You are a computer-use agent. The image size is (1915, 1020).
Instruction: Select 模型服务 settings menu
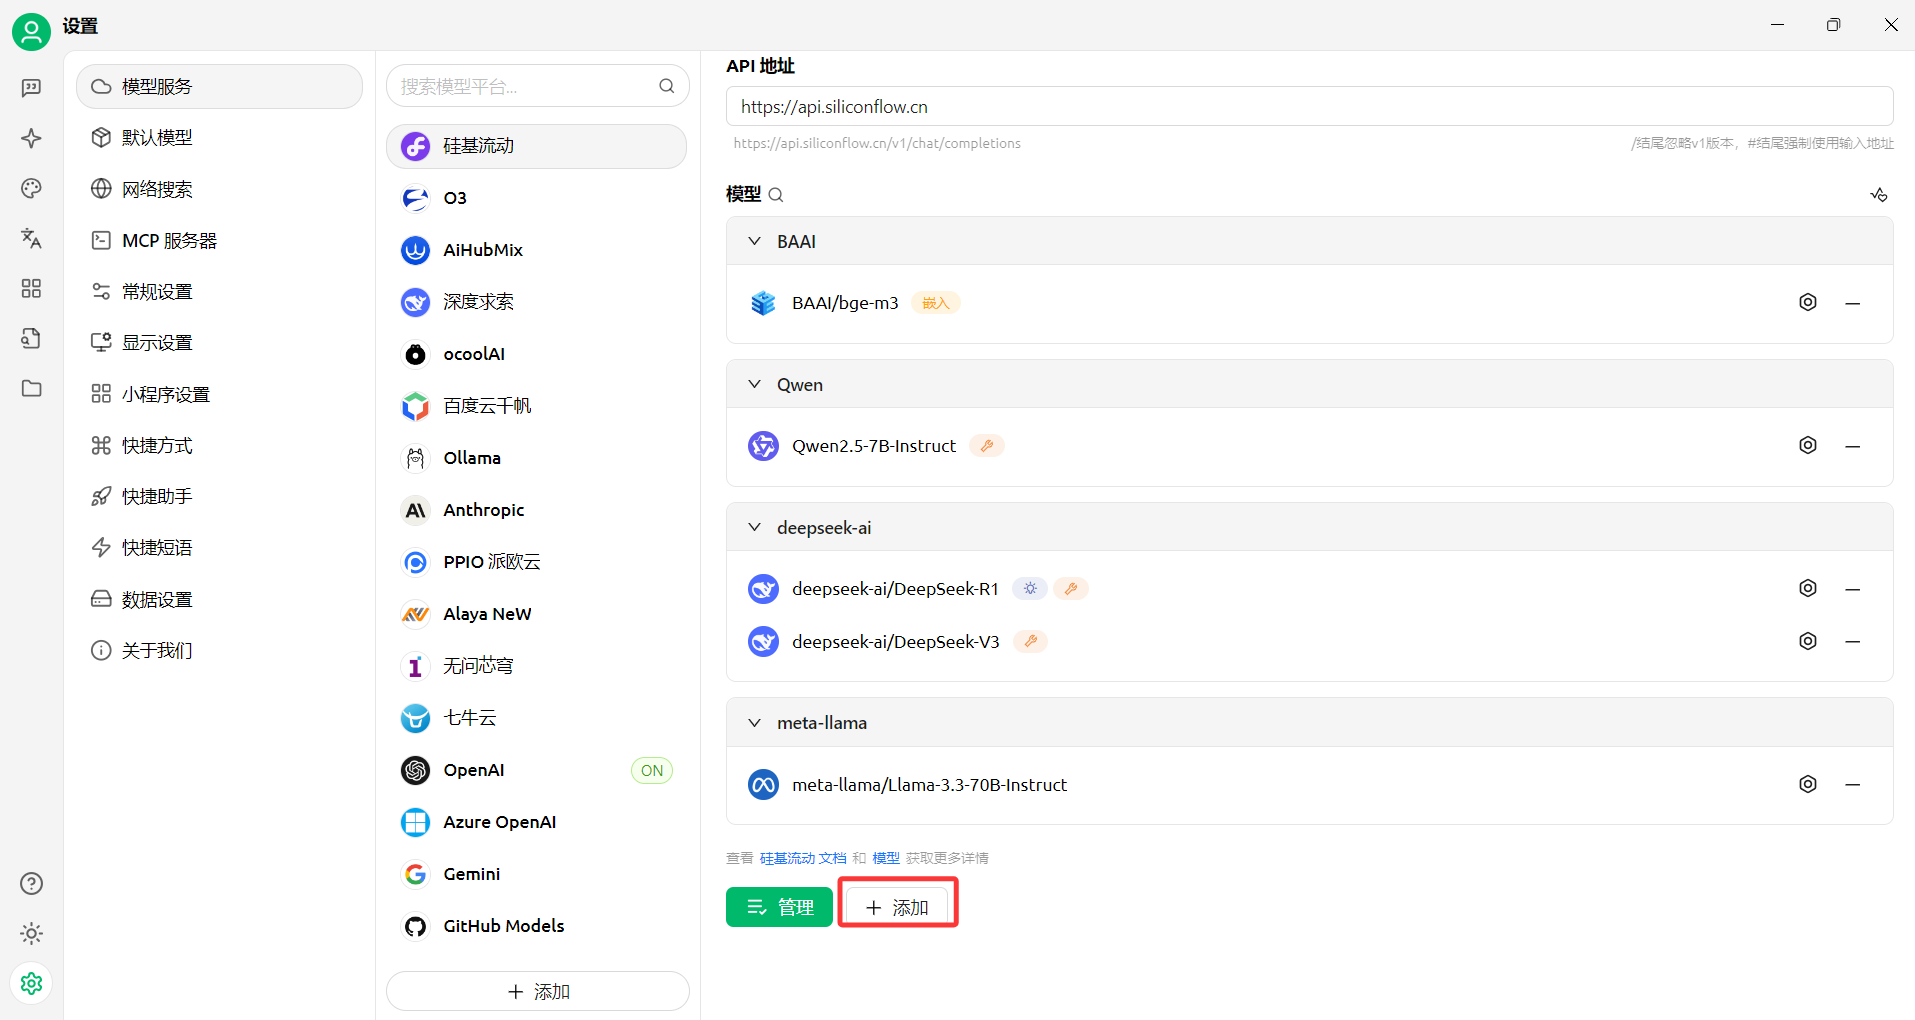point(219,87)
